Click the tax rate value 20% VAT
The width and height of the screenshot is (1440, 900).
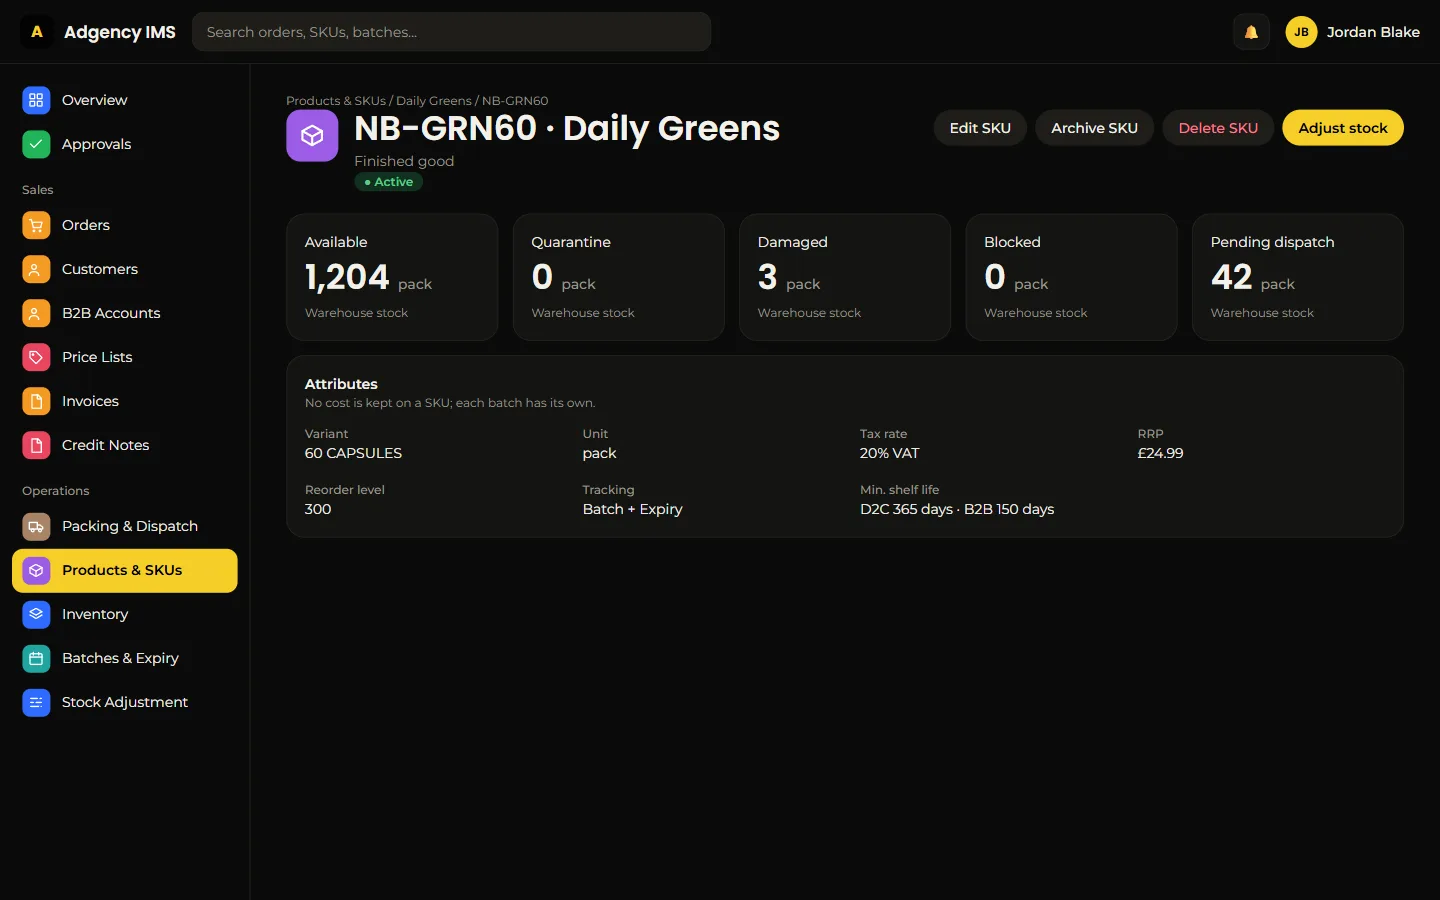tap(889, 453)
